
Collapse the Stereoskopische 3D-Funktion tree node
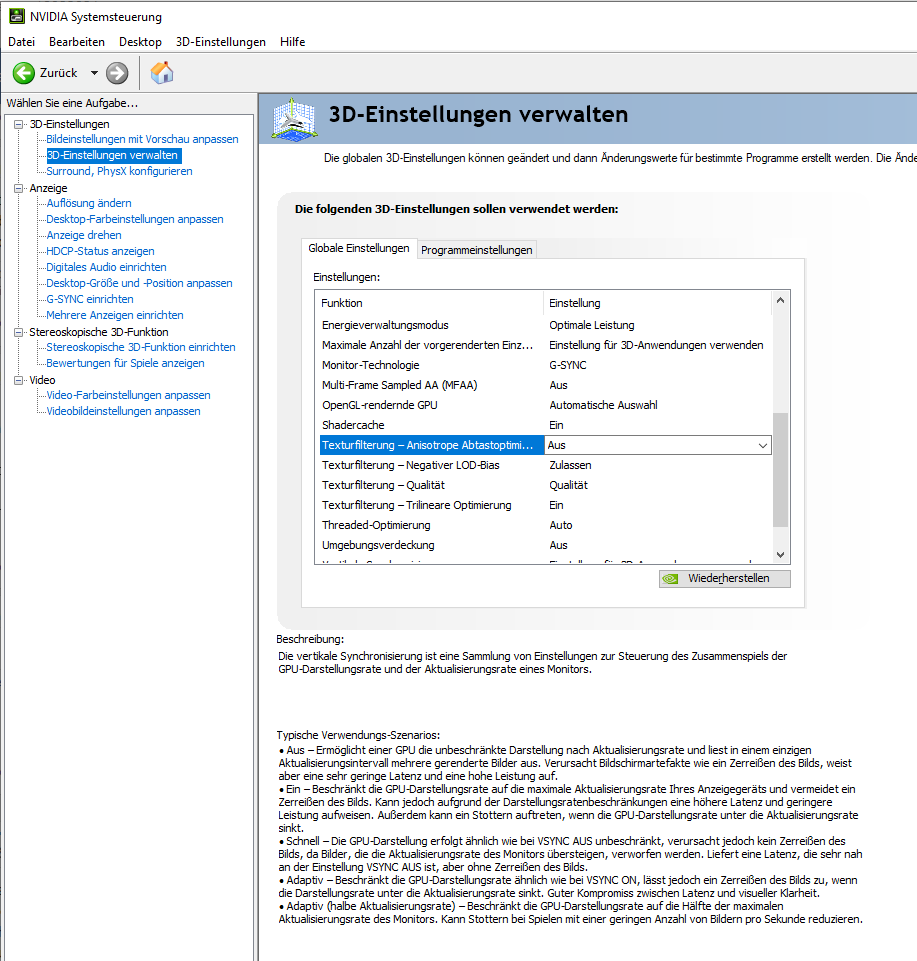pos(18,332)
